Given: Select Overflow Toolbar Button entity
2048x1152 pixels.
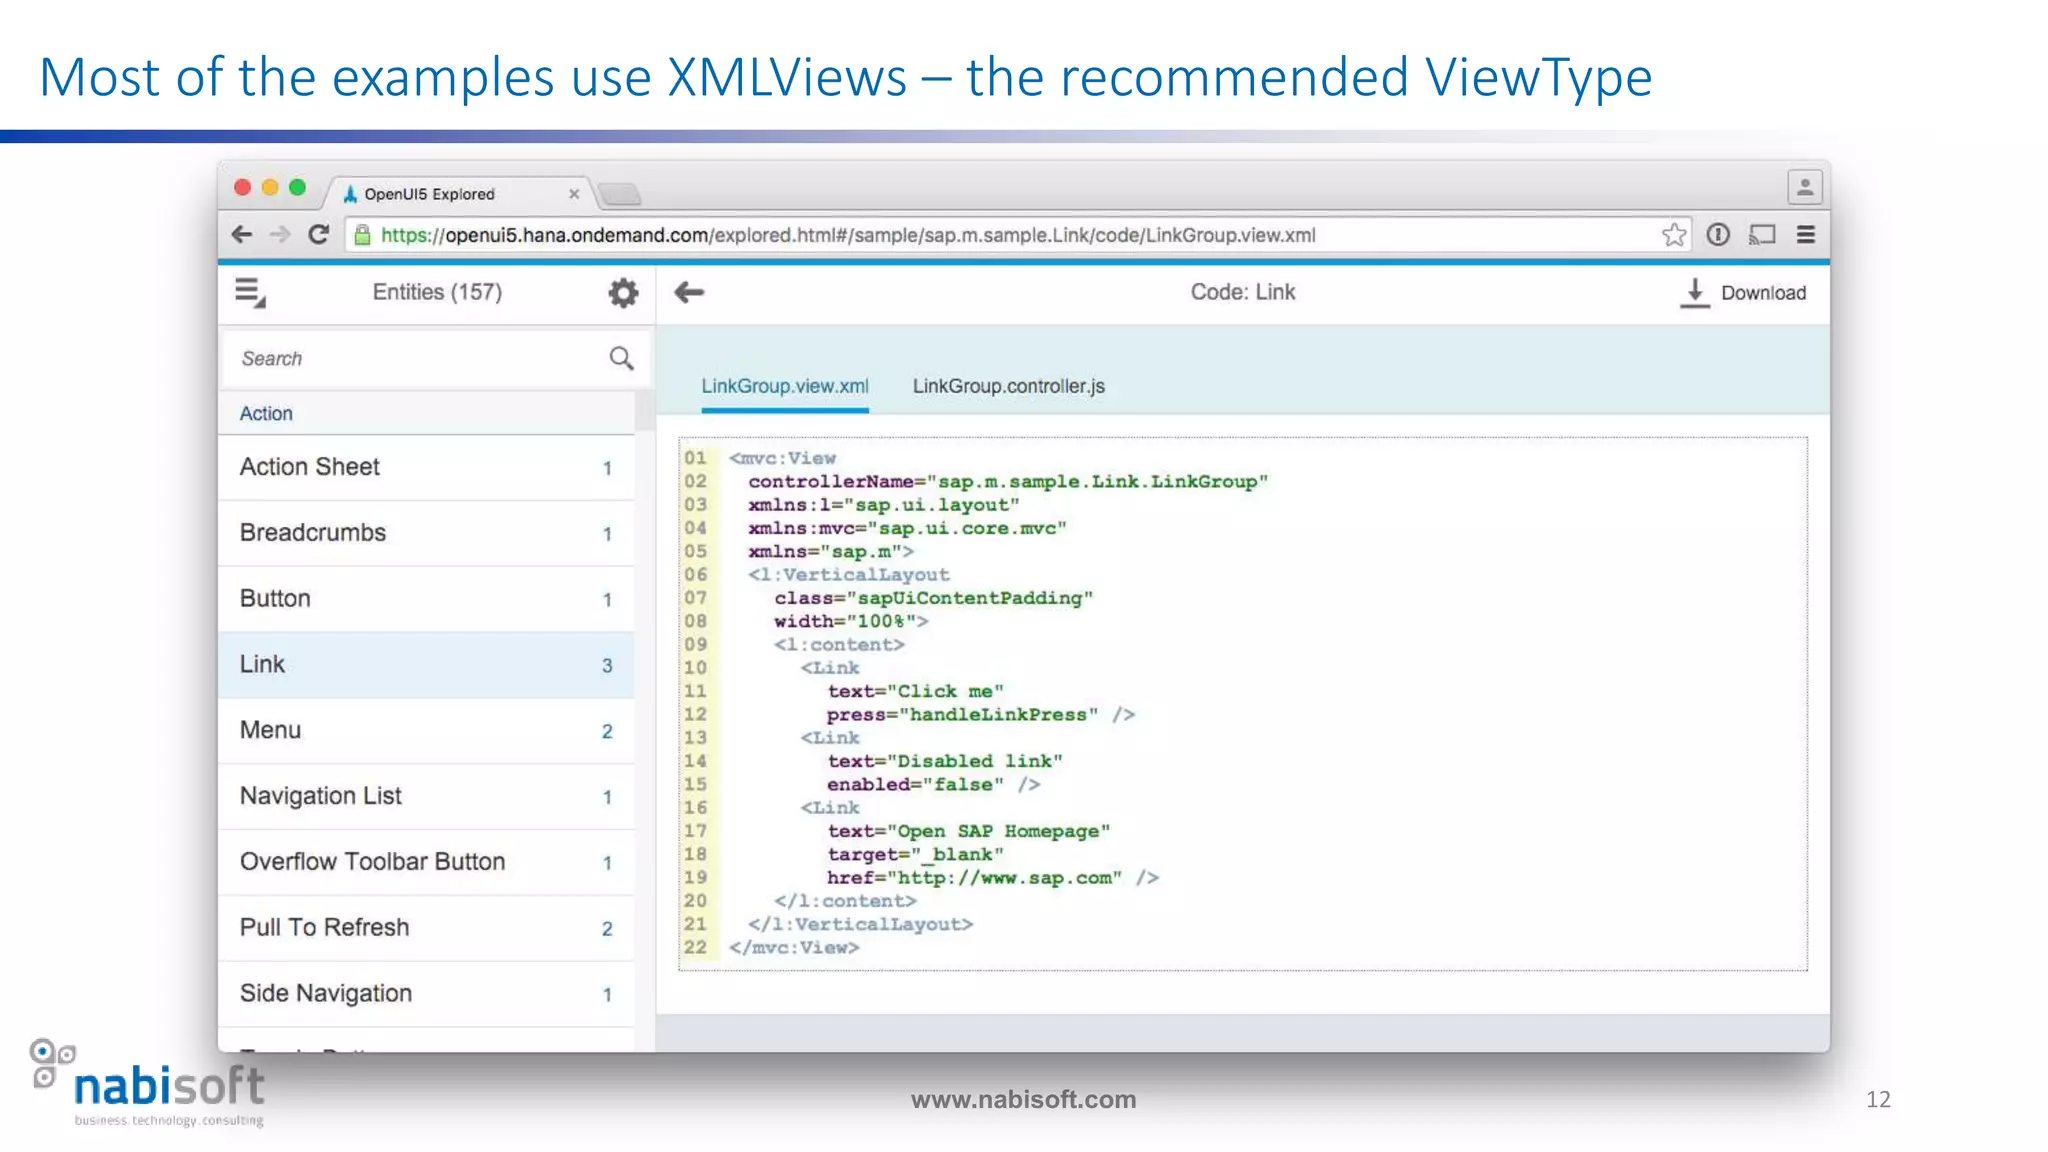Looking at the screenshot, I should coord(426,862).
